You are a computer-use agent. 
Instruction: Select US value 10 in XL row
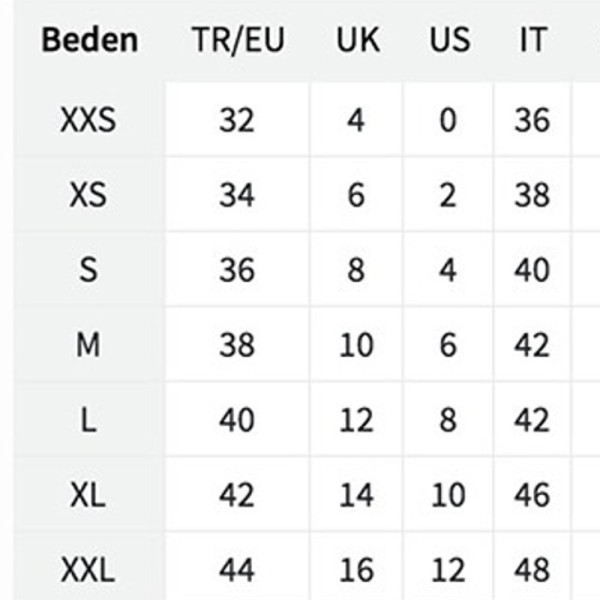(x=448, y=495)
